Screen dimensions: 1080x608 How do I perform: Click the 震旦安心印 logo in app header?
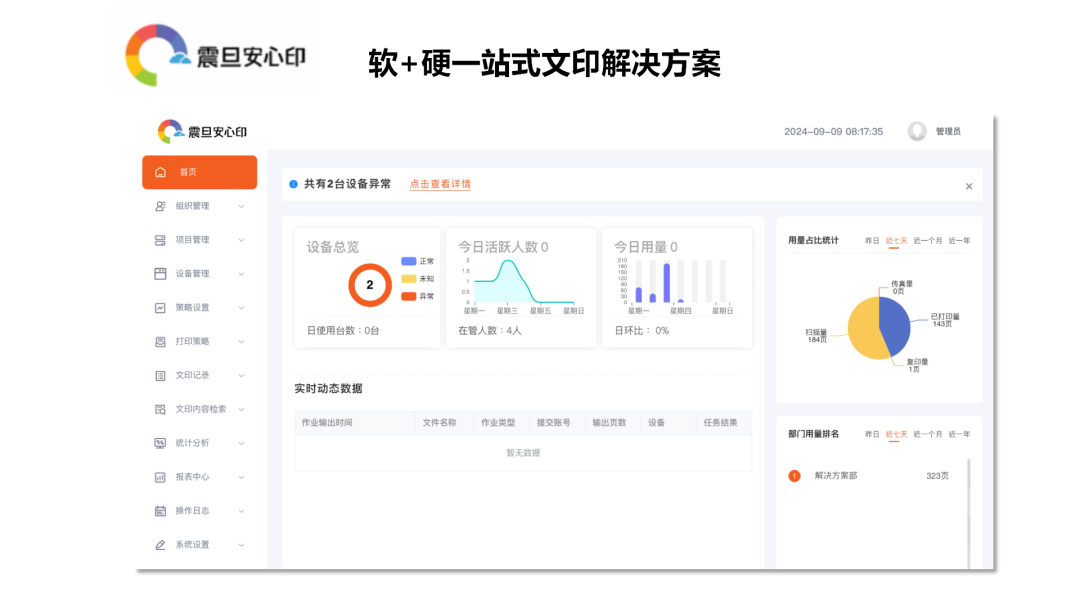[x=202, y=131]
